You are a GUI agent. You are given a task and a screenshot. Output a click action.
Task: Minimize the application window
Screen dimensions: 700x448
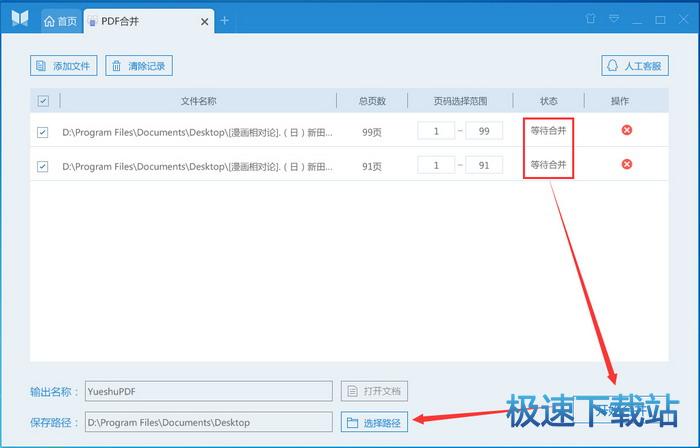[x=637, y=20]
